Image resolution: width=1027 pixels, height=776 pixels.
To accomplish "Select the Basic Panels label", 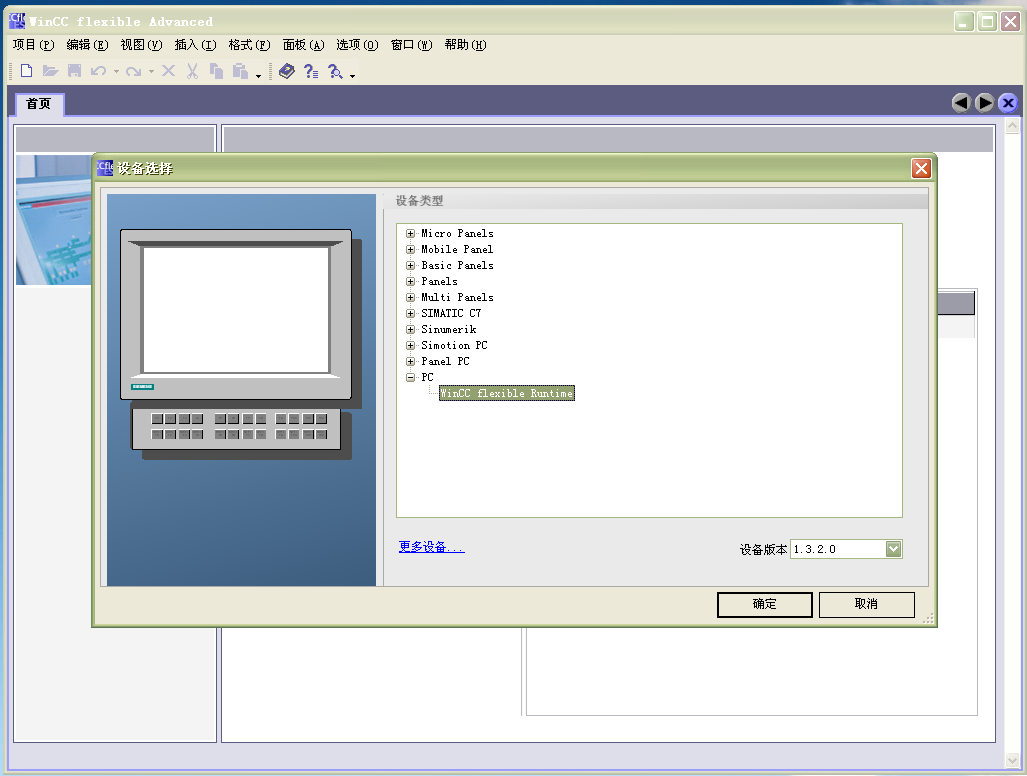I will (457, 265).
